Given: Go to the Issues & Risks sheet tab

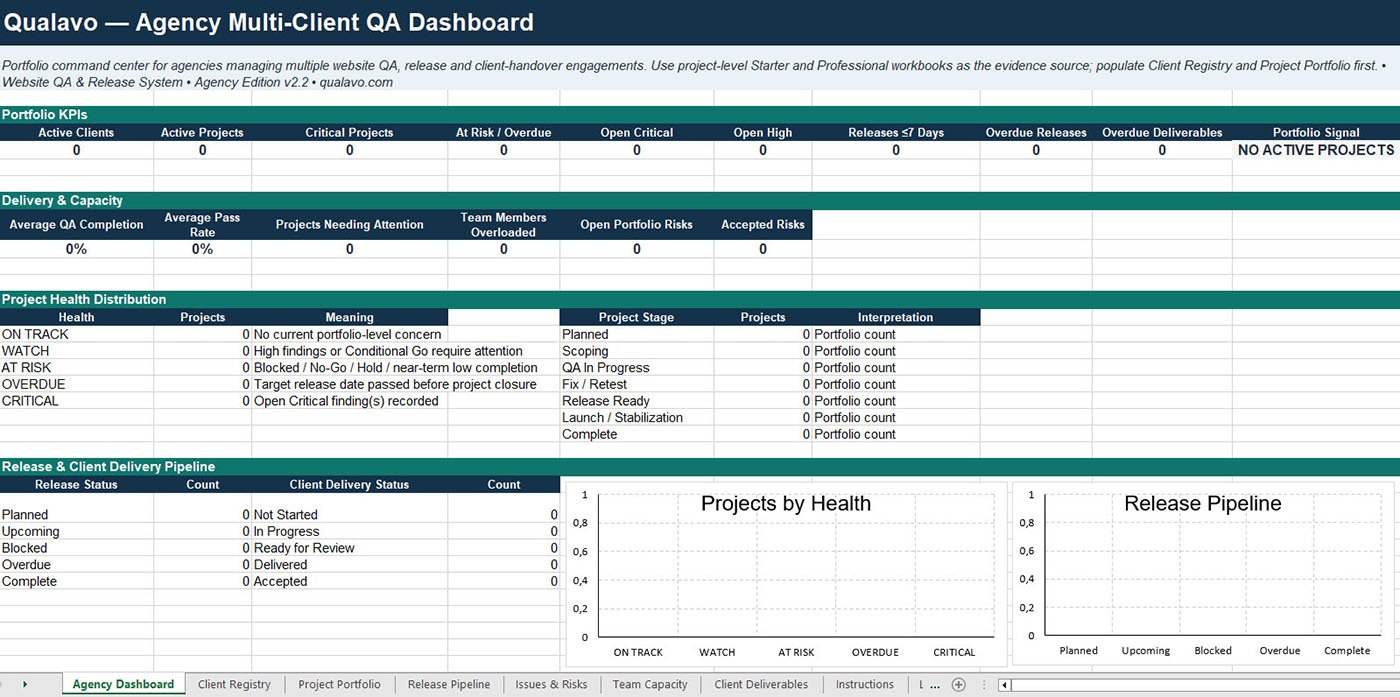Looking at the screenshot, I should pos(551,685).
